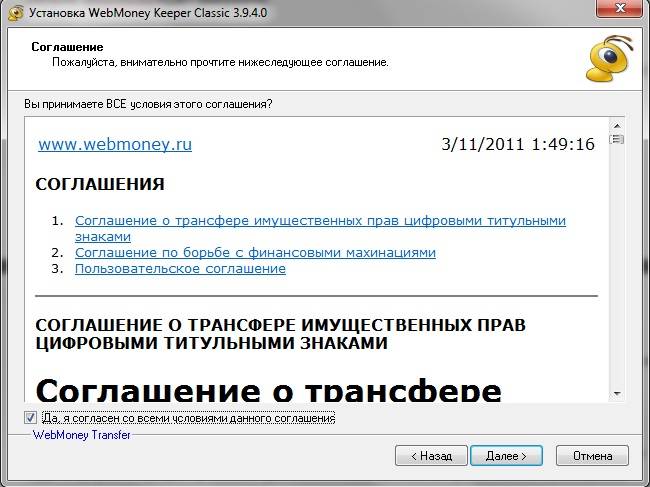Click the question about accepting ВСЕ условия
Viewport: 650px width, 487px height.
pos(148,104)
